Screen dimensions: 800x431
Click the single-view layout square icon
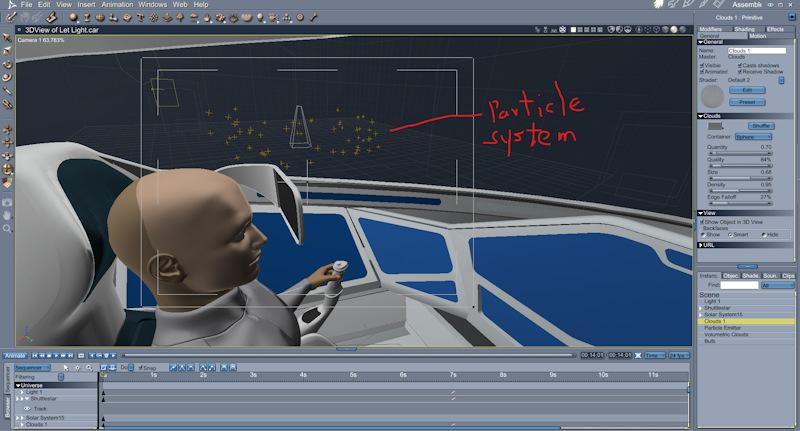pos(573,30)
